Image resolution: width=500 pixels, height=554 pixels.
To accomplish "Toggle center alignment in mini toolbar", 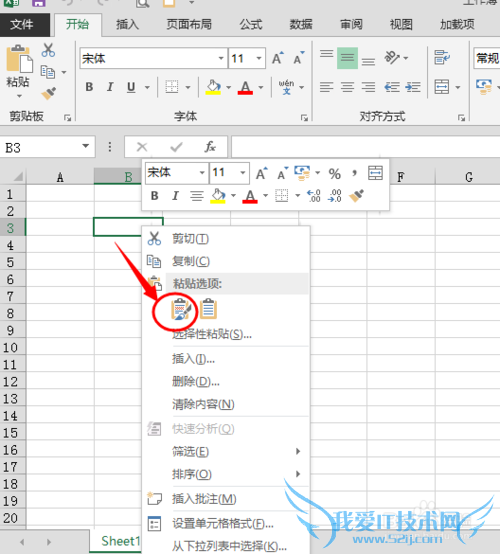I will [x=196, y=196].
